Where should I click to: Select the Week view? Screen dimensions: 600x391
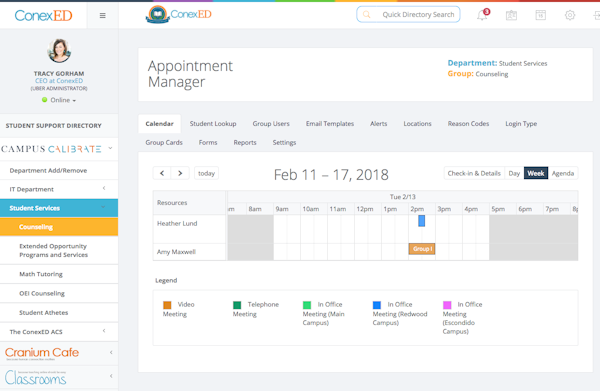[x=536, y=173]
